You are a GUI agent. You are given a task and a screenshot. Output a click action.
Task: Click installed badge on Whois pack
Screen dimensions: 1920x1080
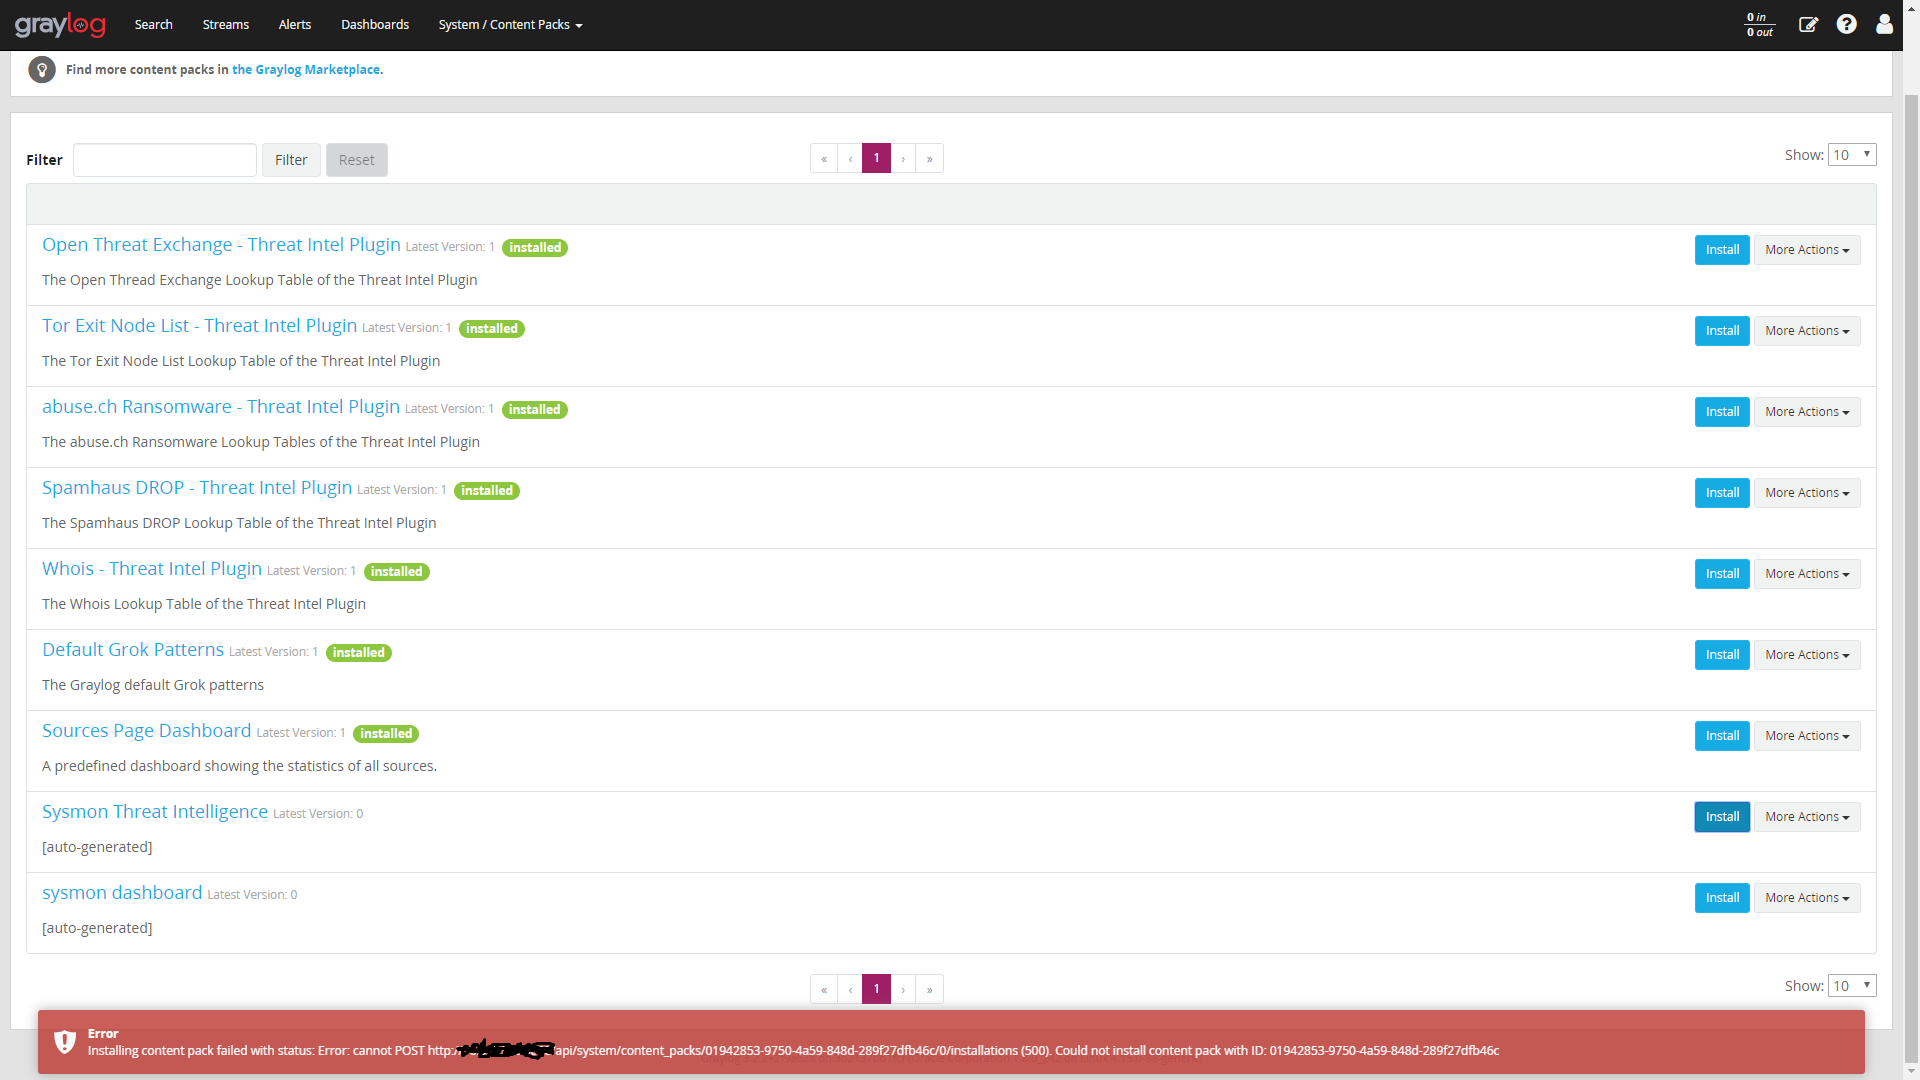(x=397, y=572)
